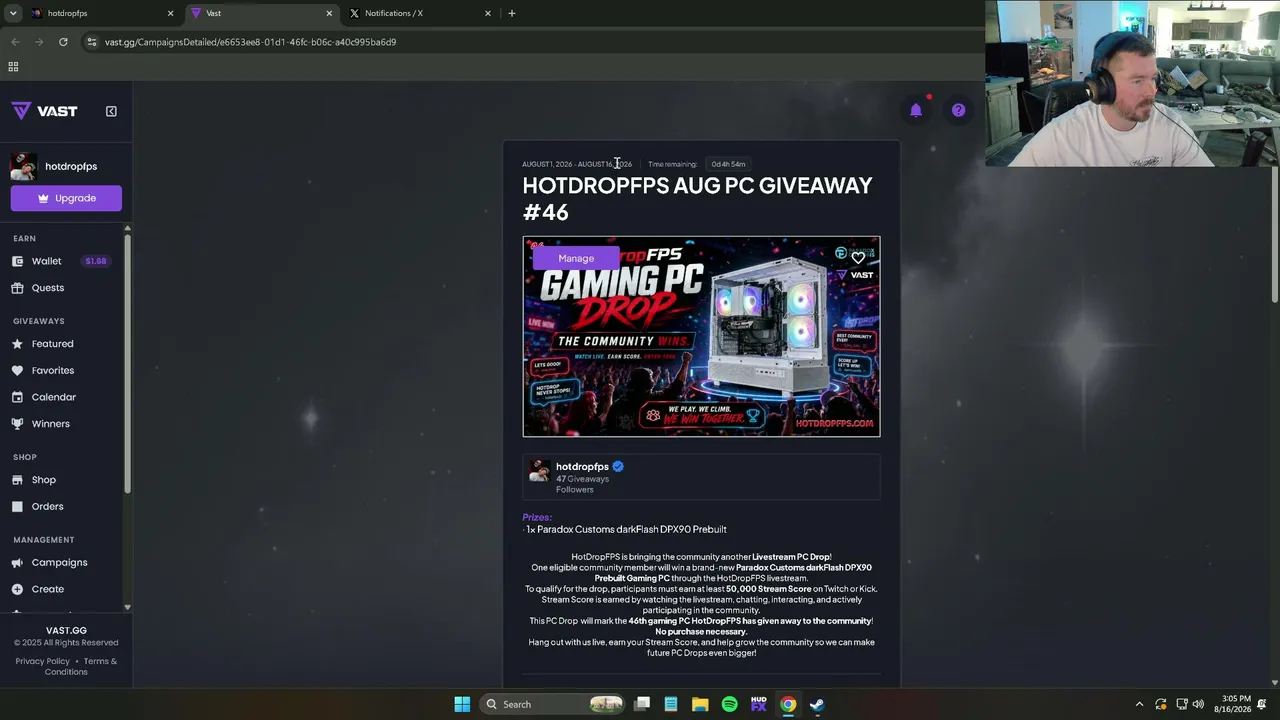The width and height of the screenshot is (1280, 720).
Task: Open the apps grid in bookmarks bar
Action: tap(13, 67)
